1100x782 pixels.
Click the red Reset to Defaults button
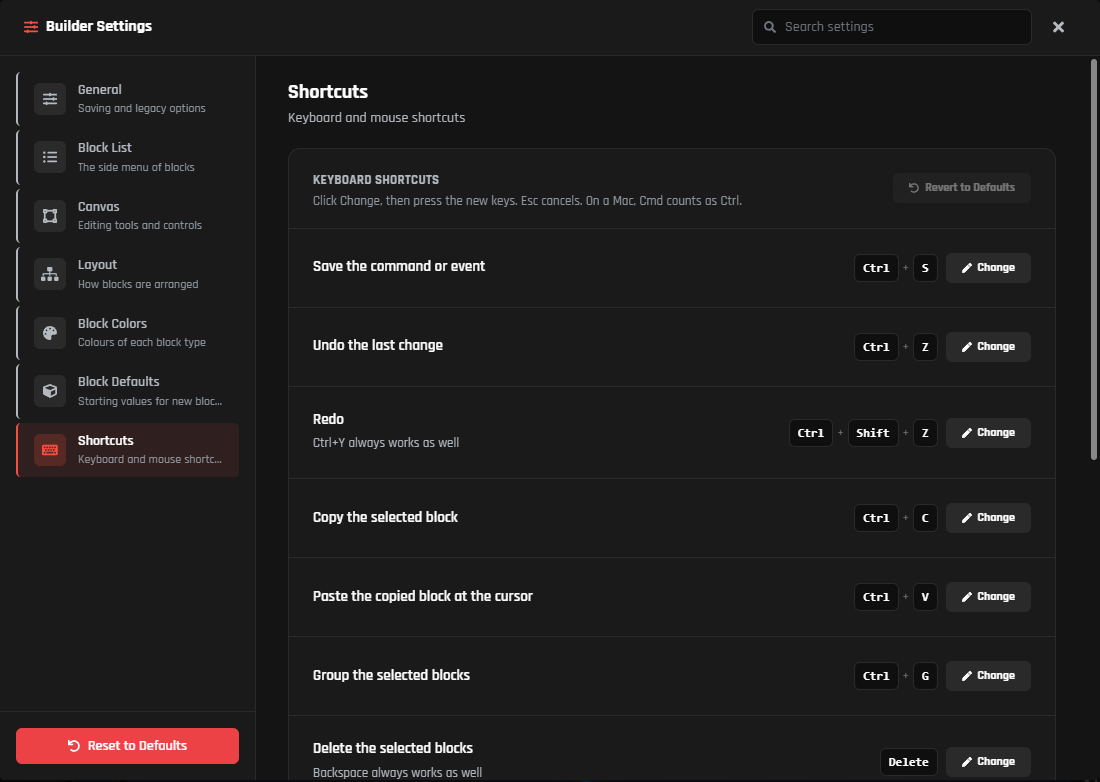pyautogui.click(x=128, y=746)
